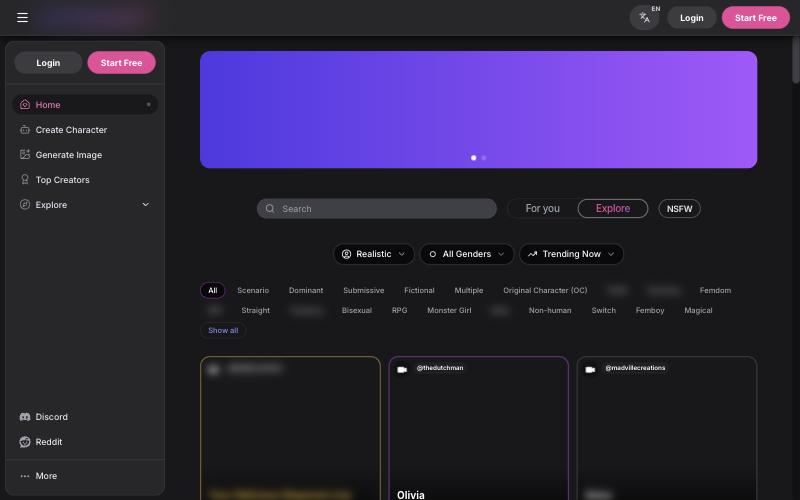Click the trending arrow icon
This screenshot has height=500, width=800.
pyautogui.click(x=532, y=254)
